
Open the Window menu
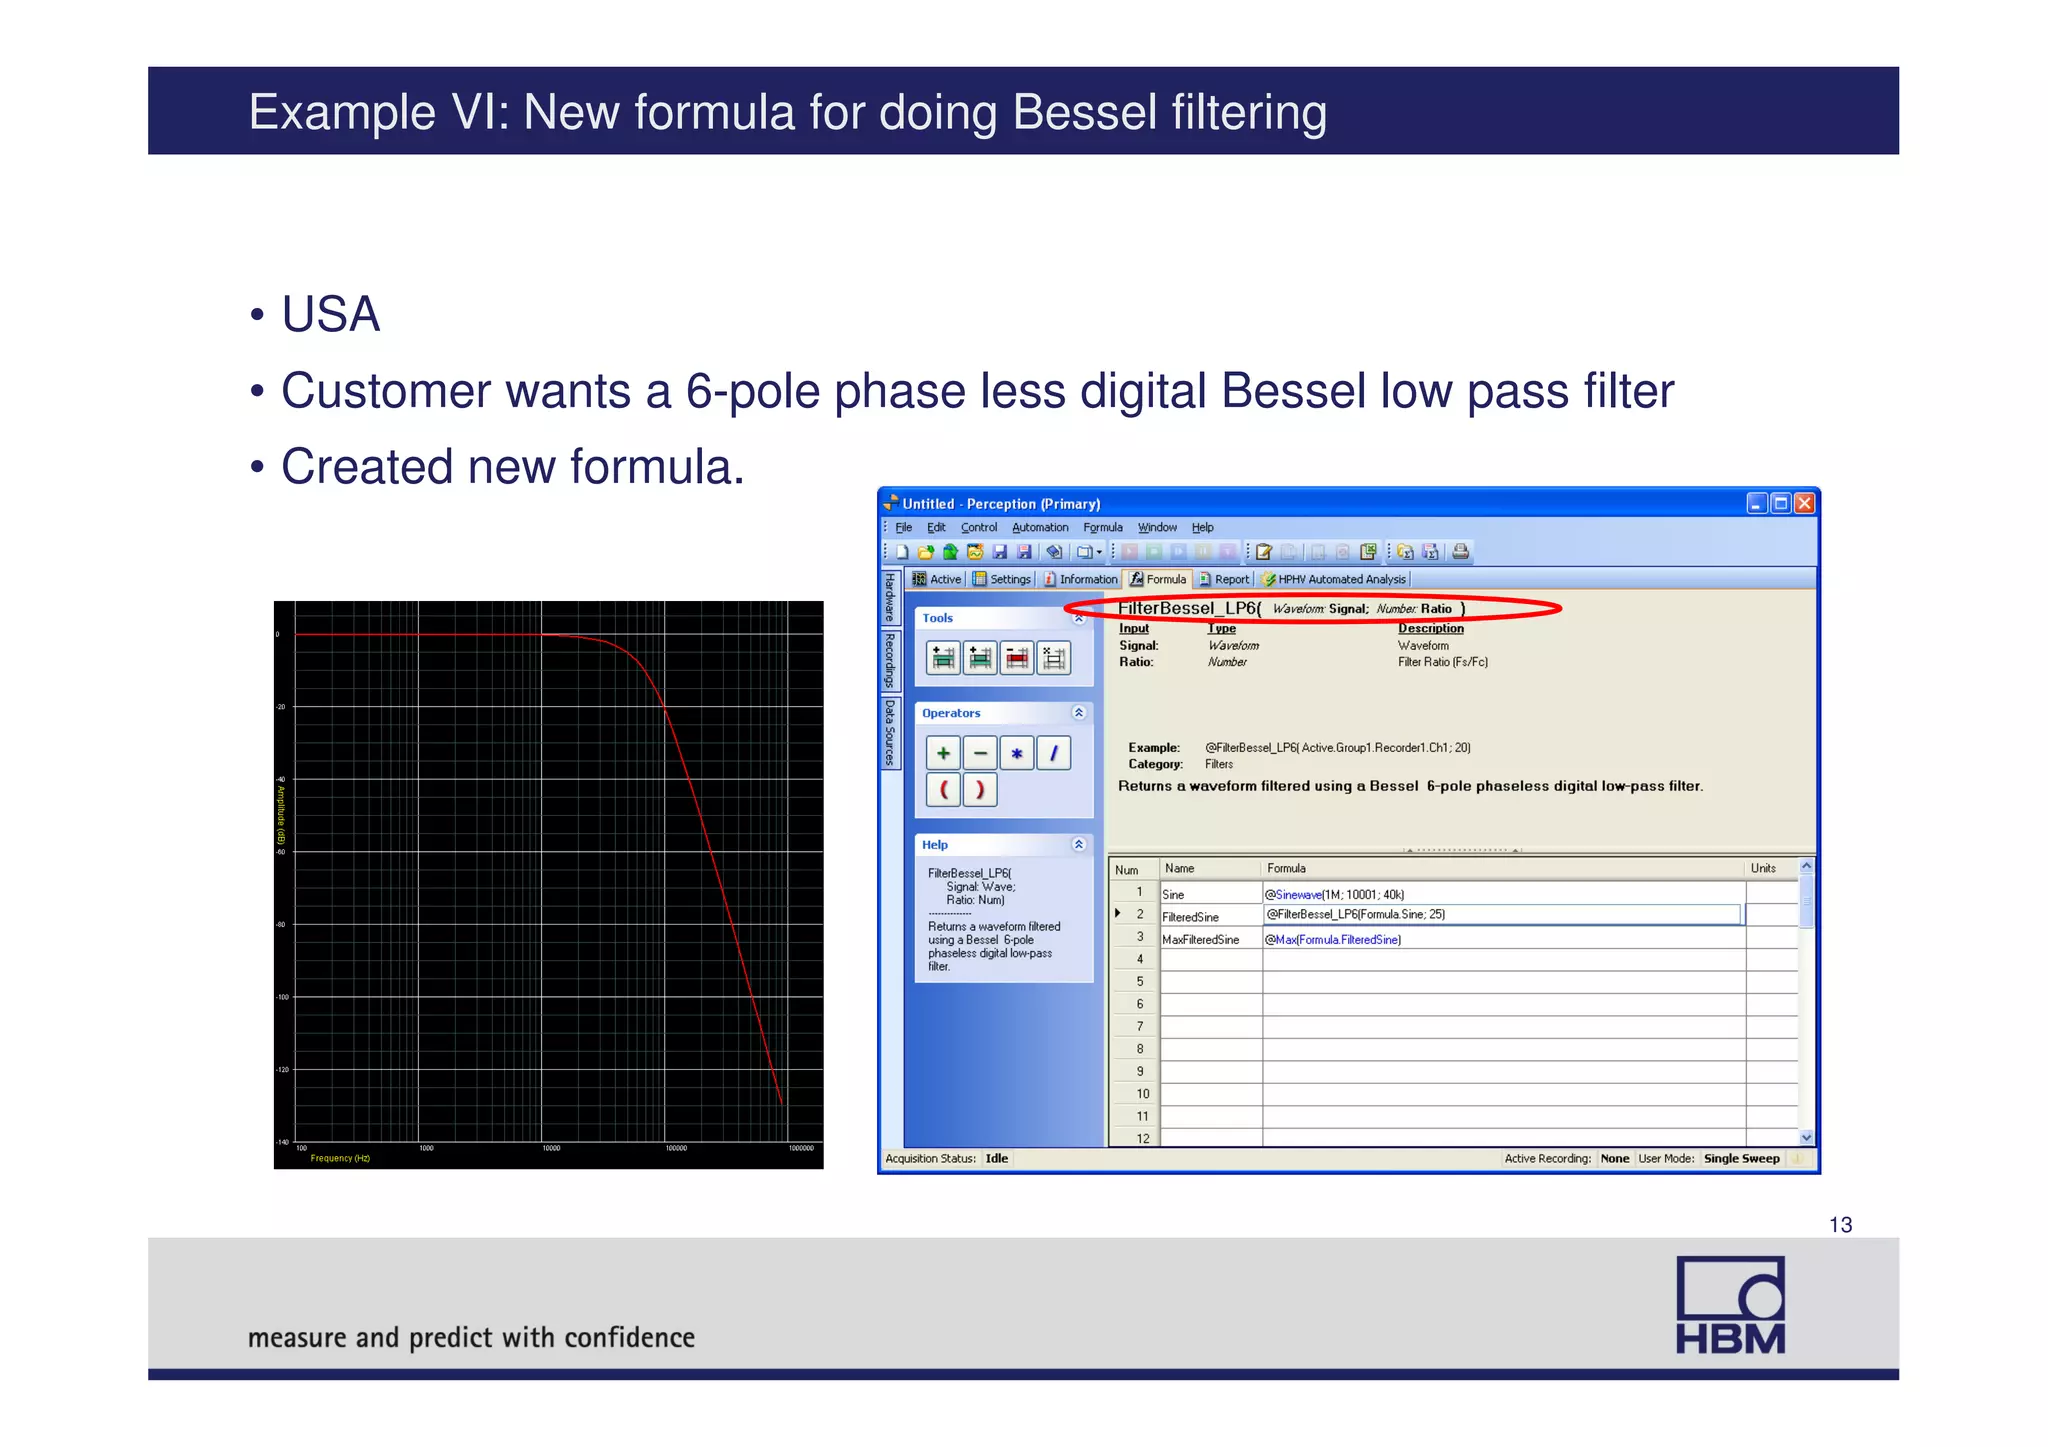point(1157,528)
